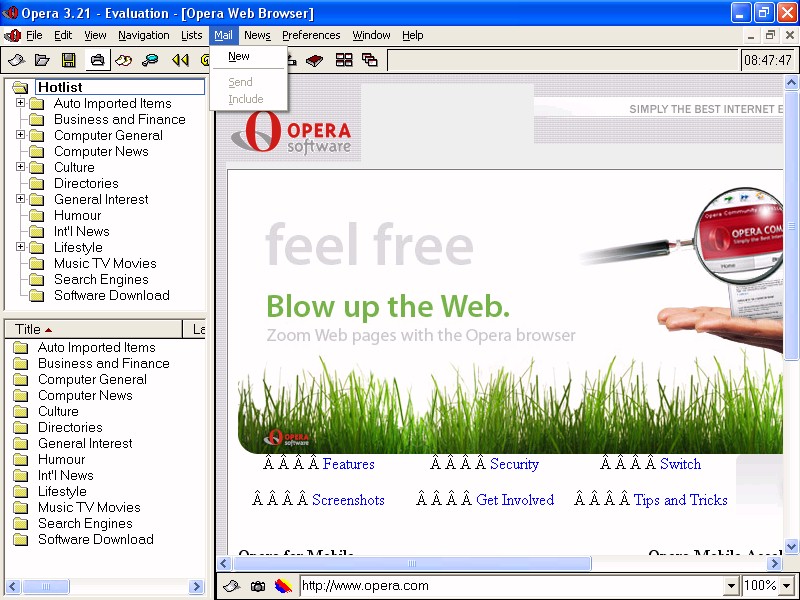The height and width of the screenshot is (600, 800).
Task: Open the Preferences menu
Action: point(311,35)
